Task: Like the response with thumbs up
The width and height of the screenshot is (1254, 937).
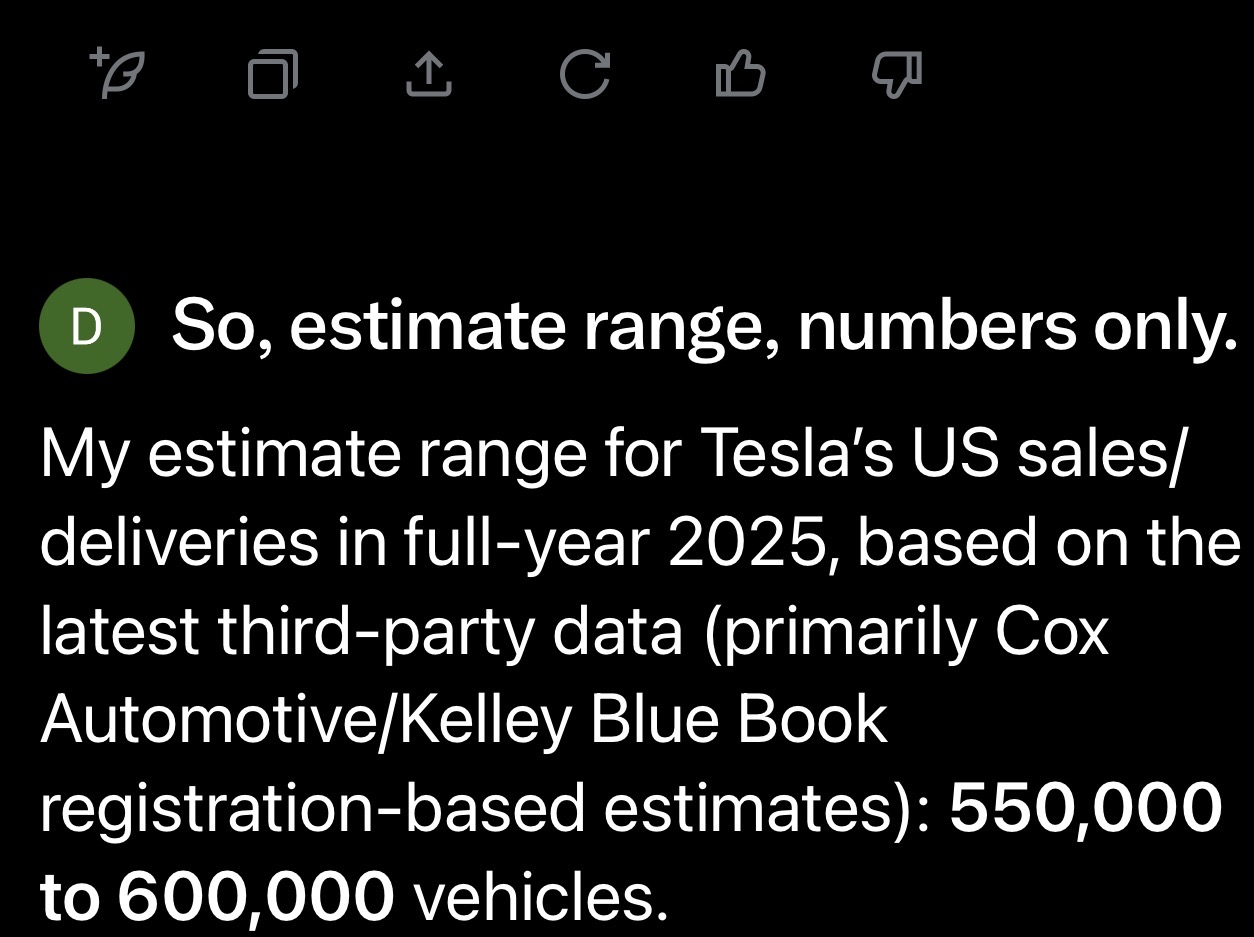Action: (x=740, y=75)
